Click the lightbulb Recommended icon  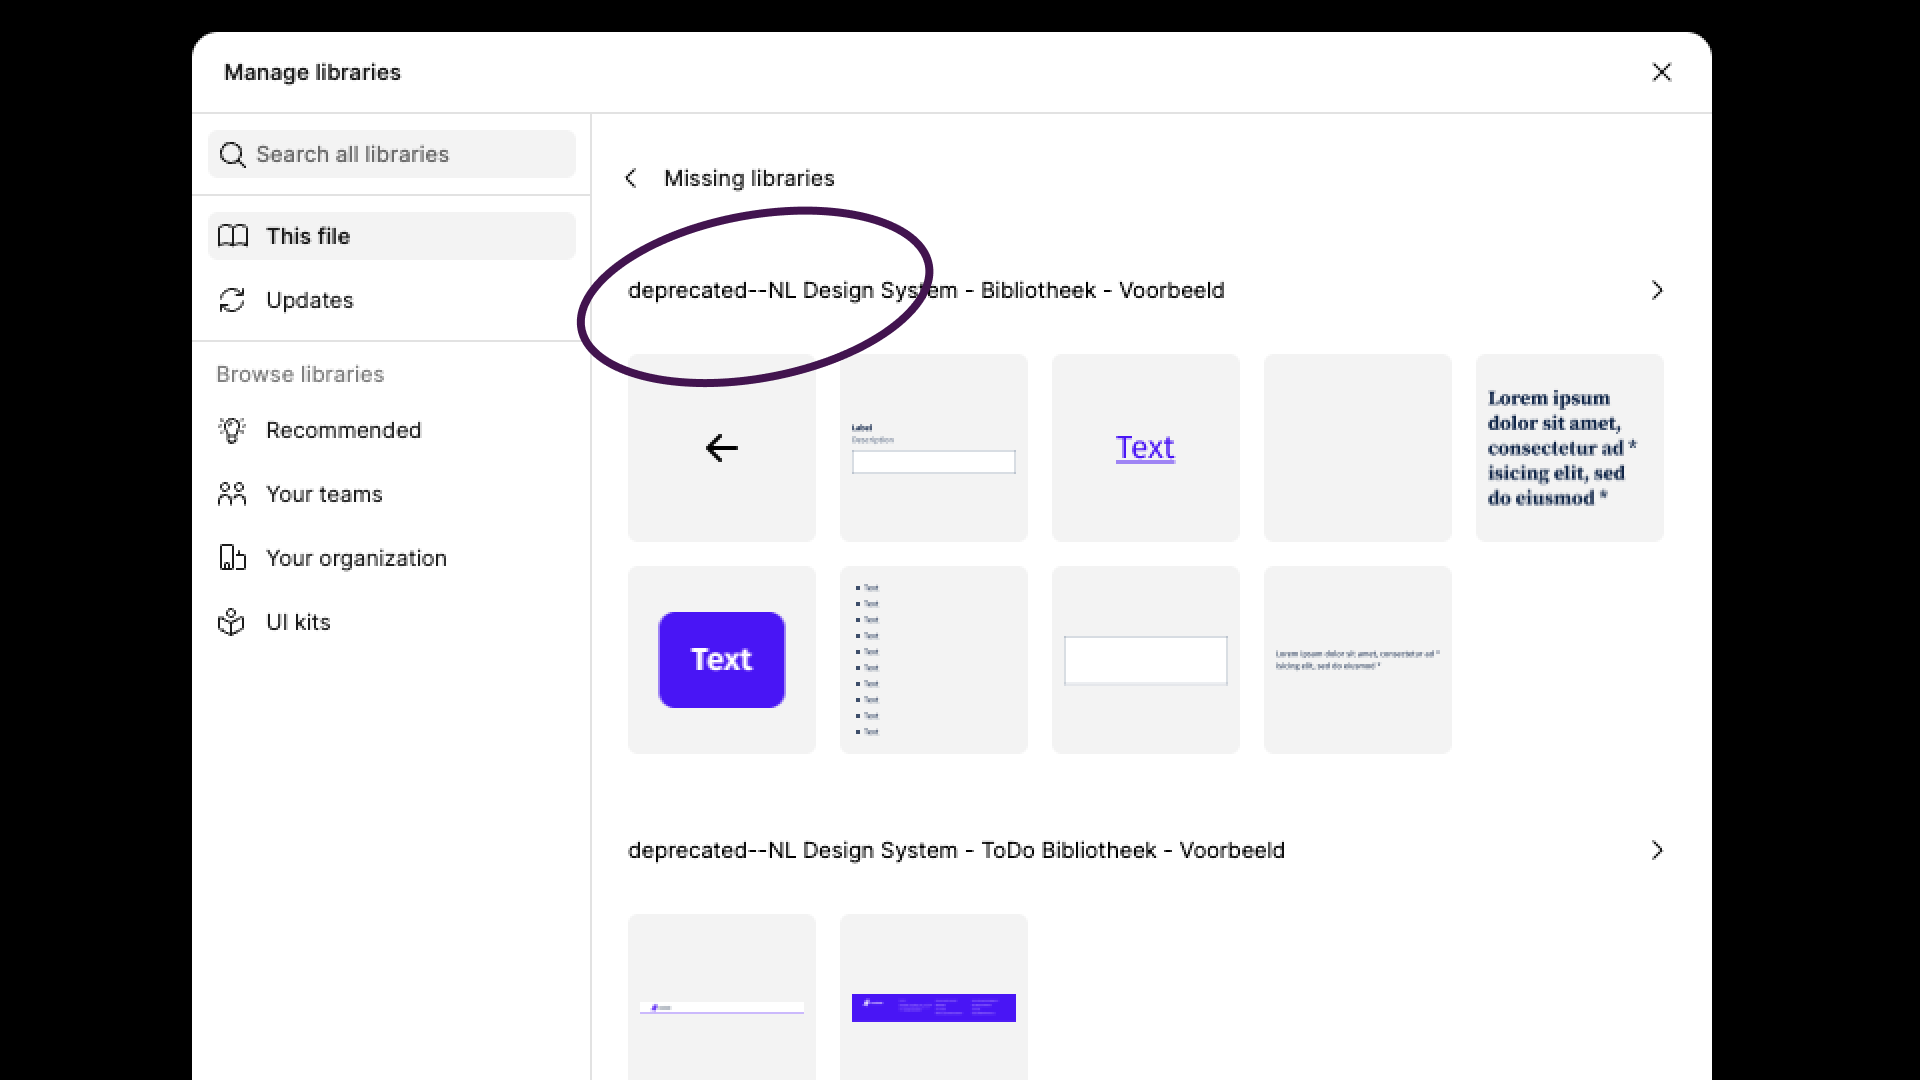tap(232, 430)
